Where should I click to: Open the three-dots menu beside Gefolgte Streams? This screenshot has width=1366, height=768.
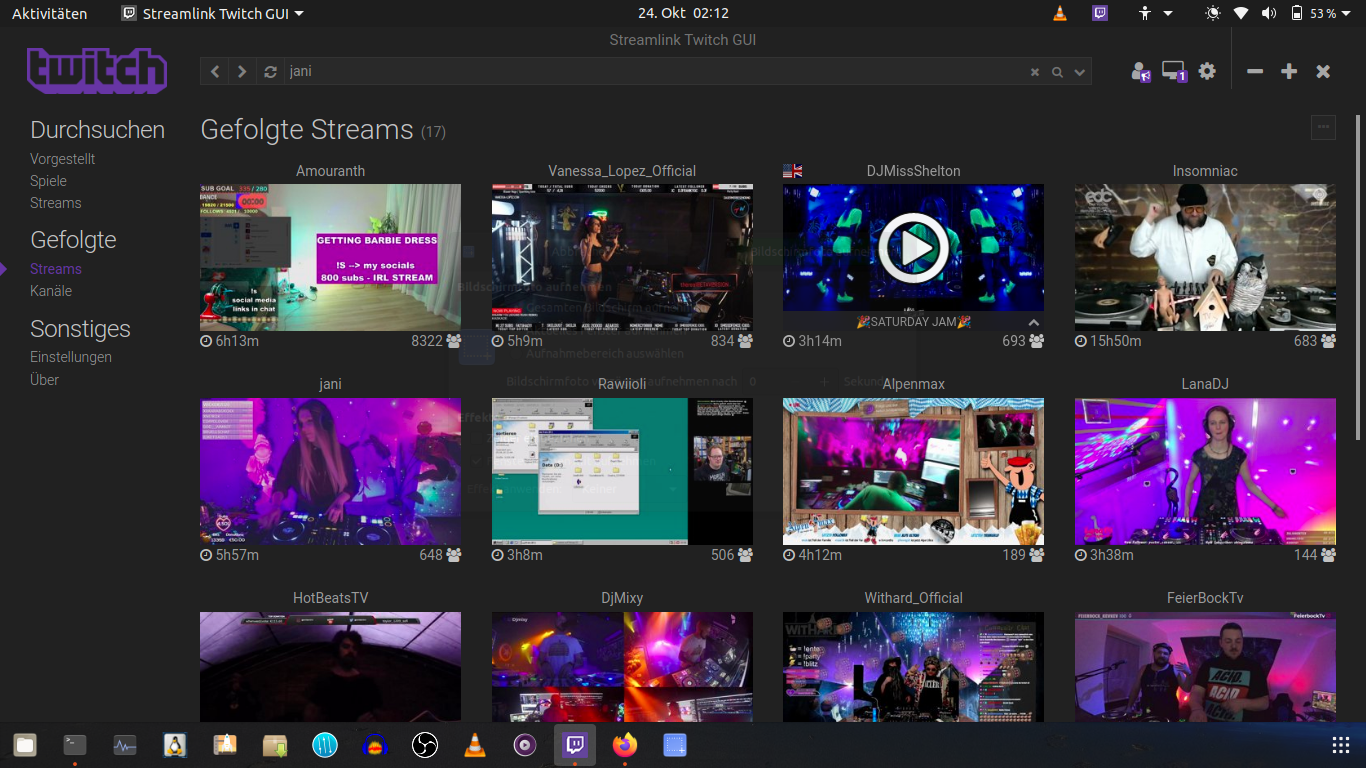(x=1323, y=127)
